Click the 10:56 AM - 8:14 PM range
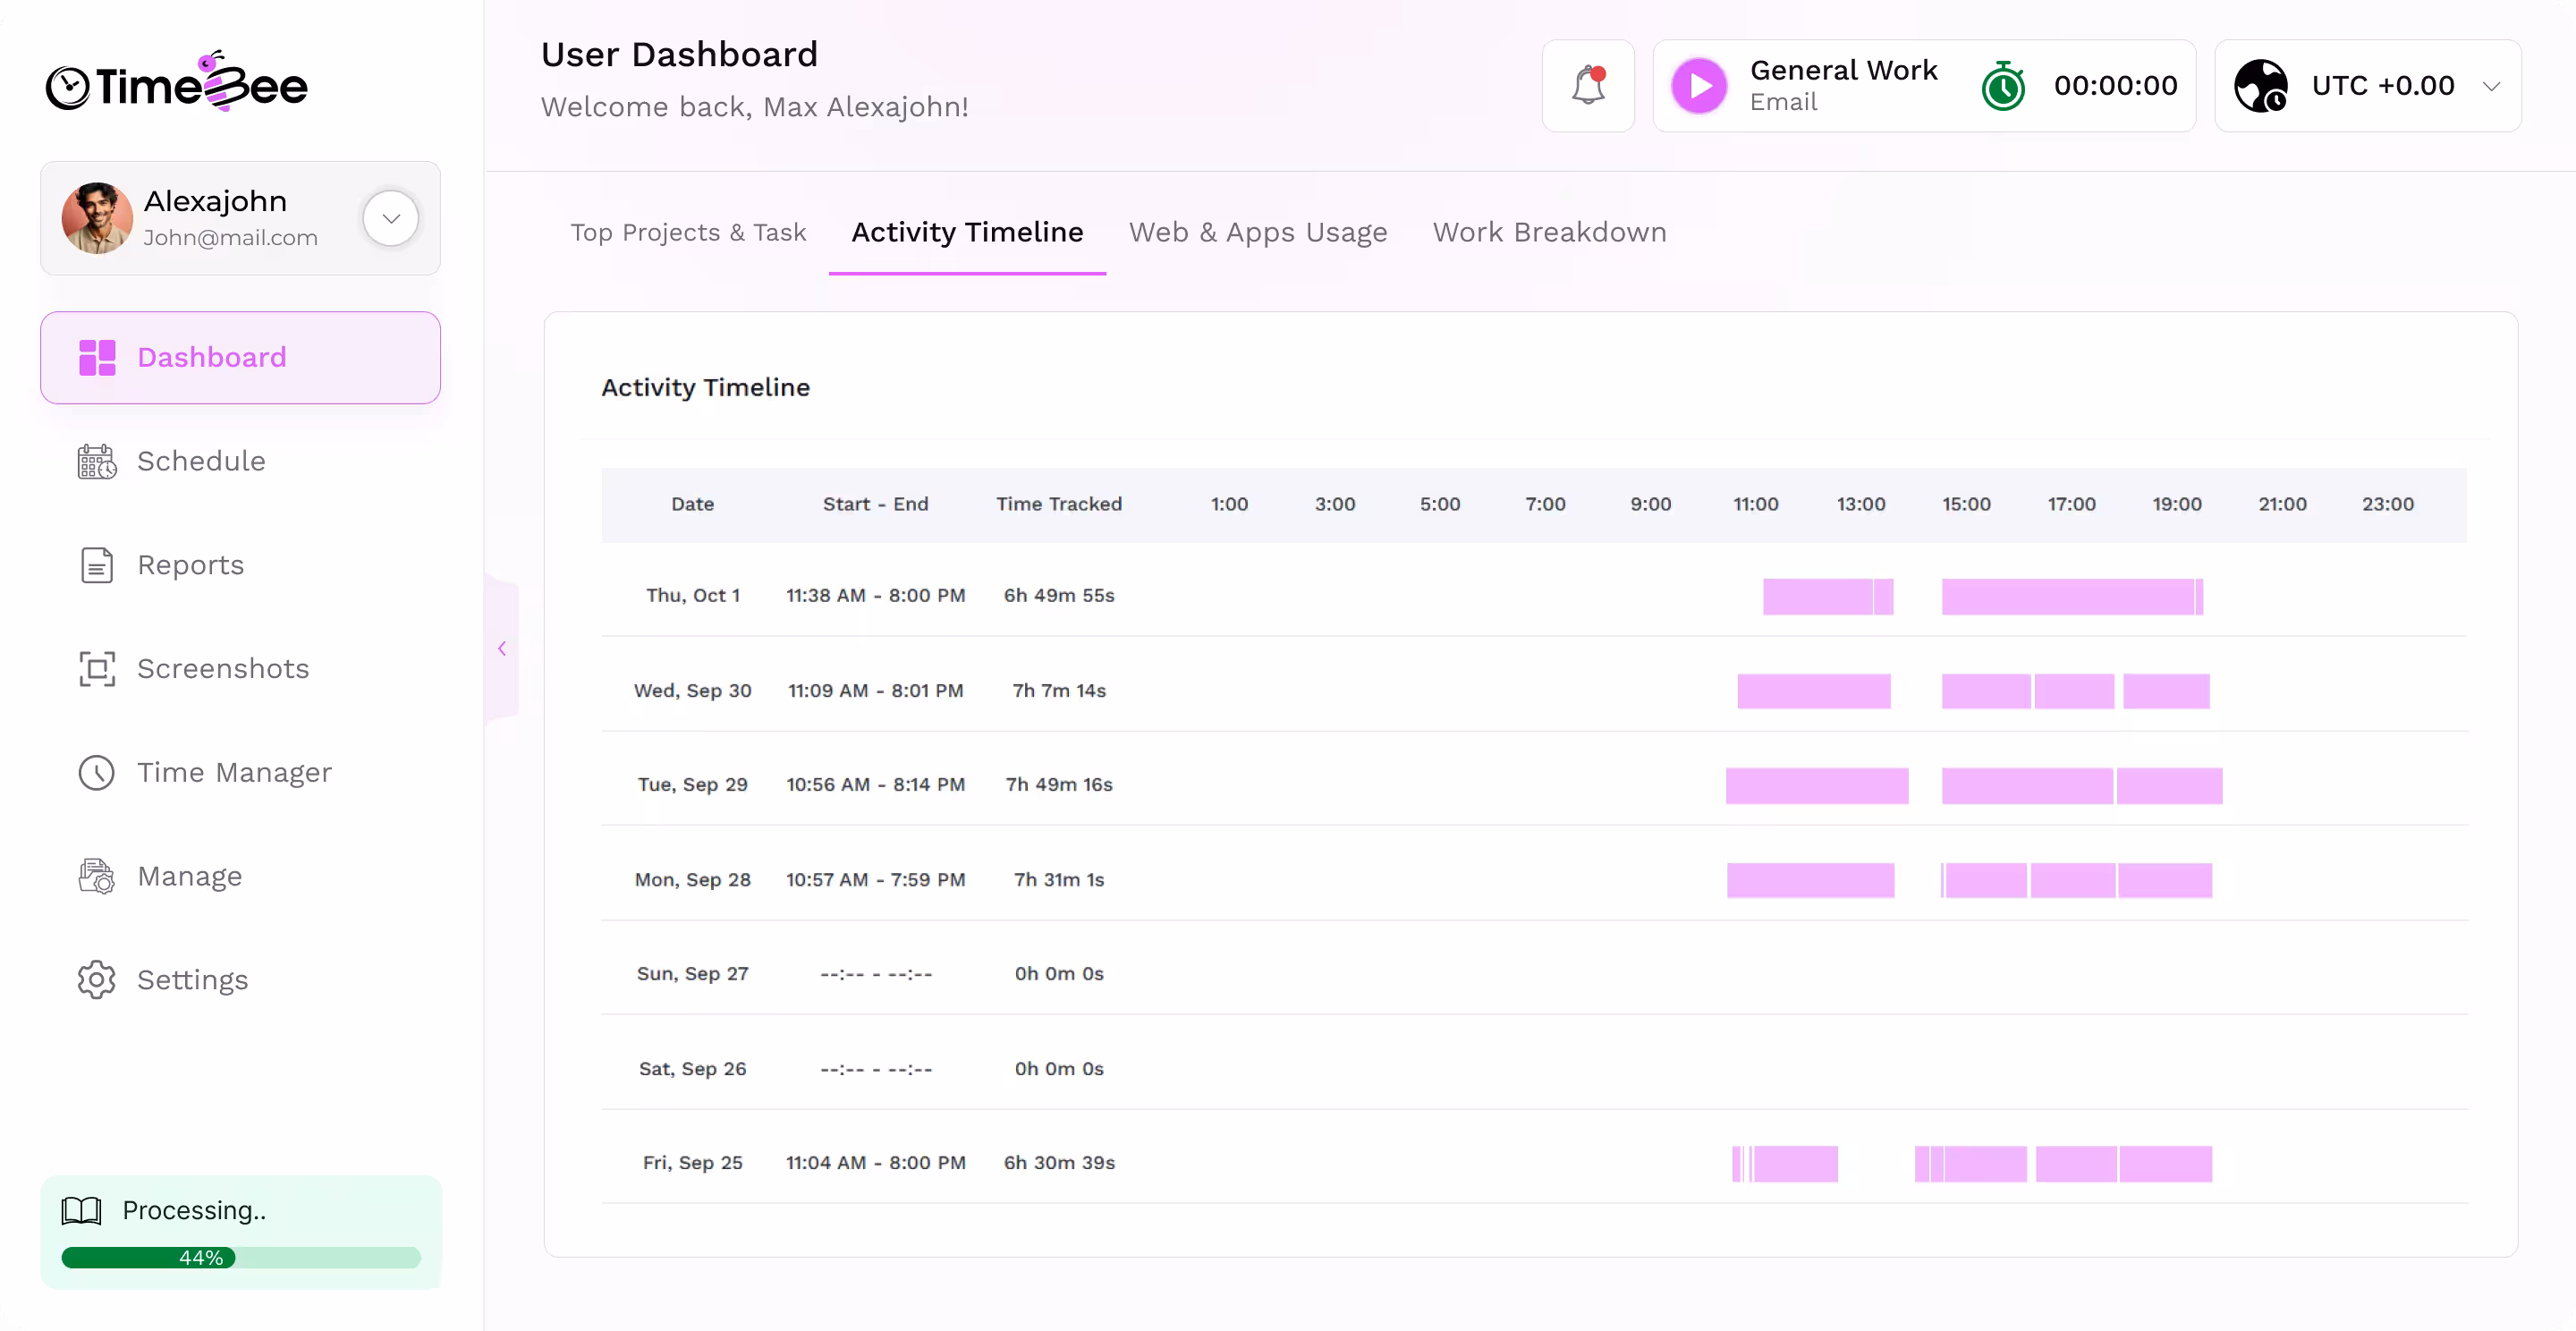This screenshot has width=2576, height=1331. coord(875,785)
